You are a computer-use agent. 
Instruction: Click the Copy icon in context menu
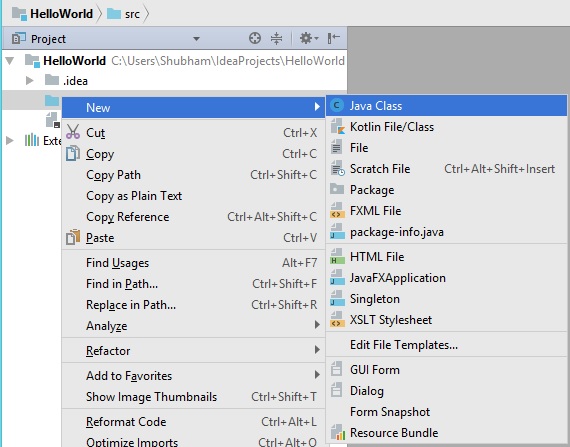[73, 154]
